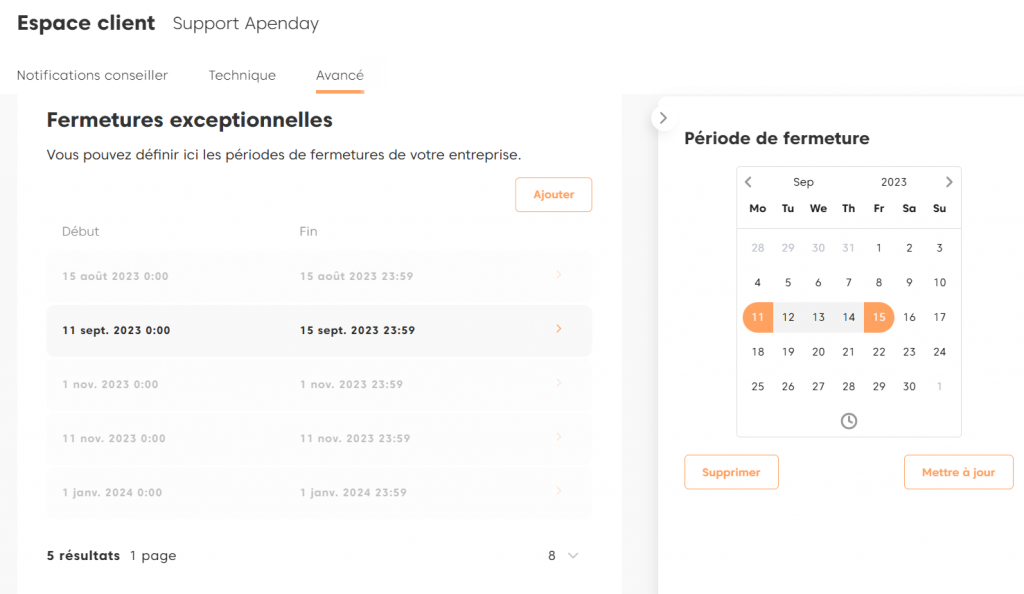Switch to Notifications conseiller tab
Image resolution: width=1024 pixels, height=594 pixels.
pos(92,75)
